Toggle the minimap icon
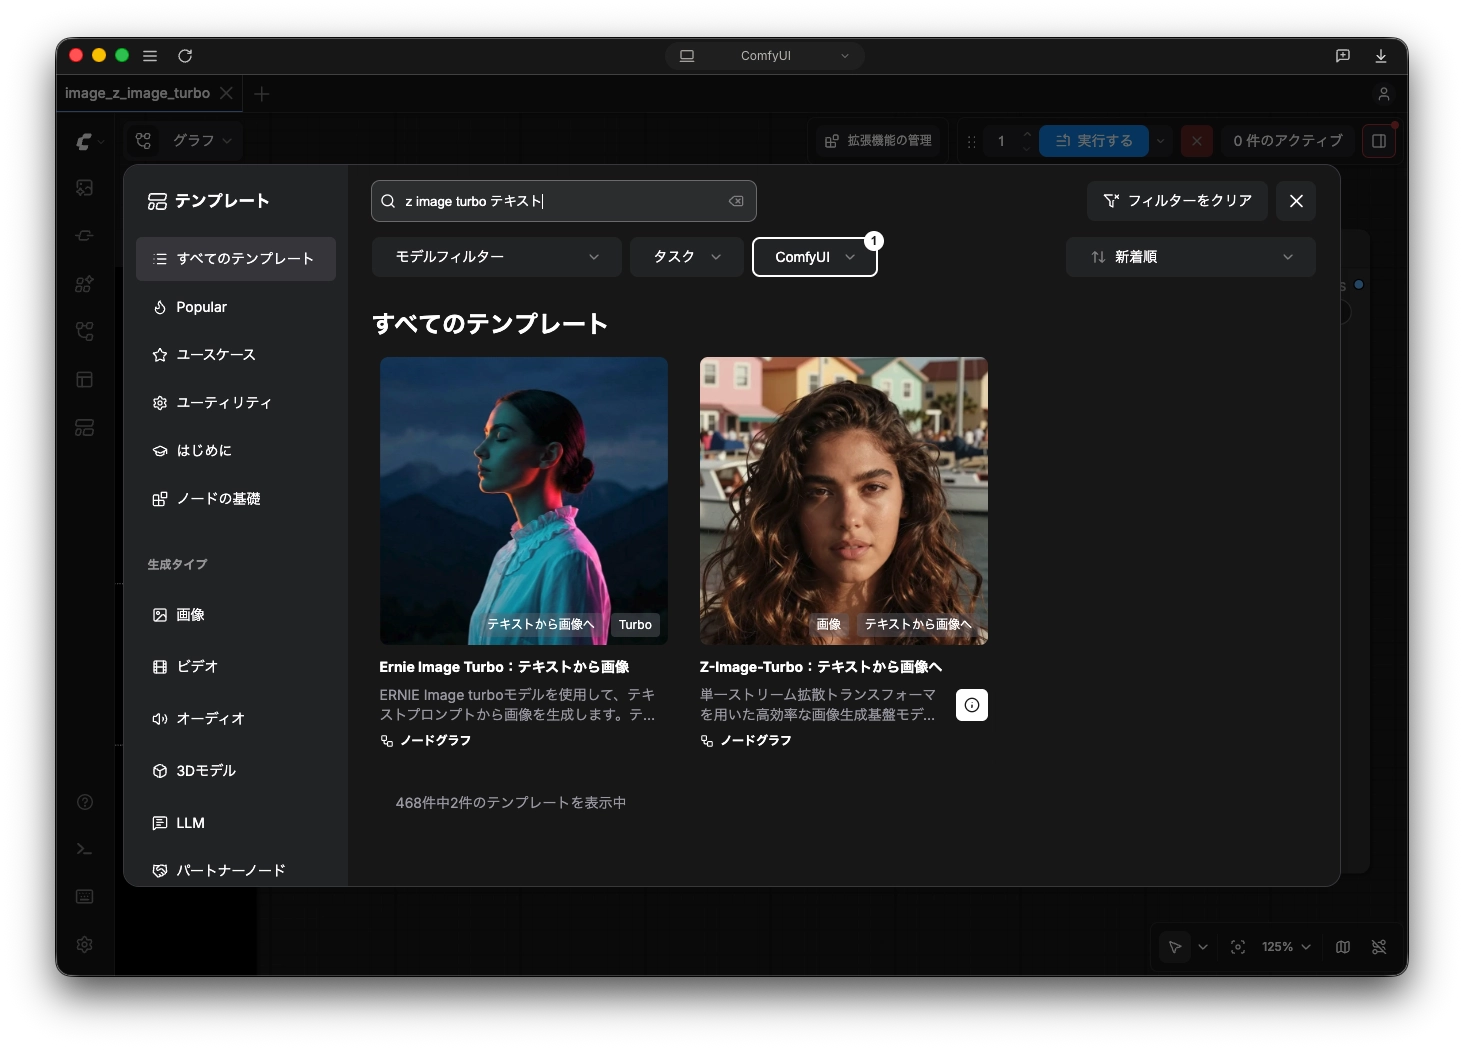Viewport: 1464px width, 1050px height. [1343, 947]
